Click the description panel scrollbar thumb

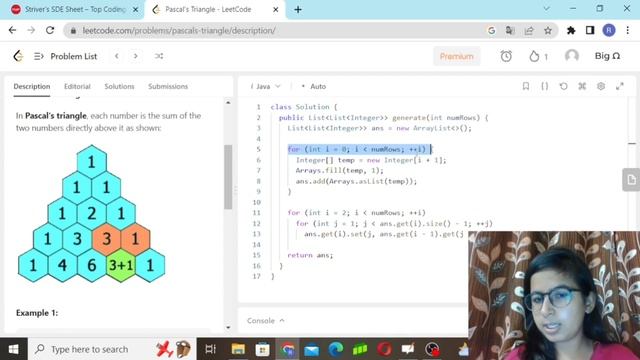[228, 177]
